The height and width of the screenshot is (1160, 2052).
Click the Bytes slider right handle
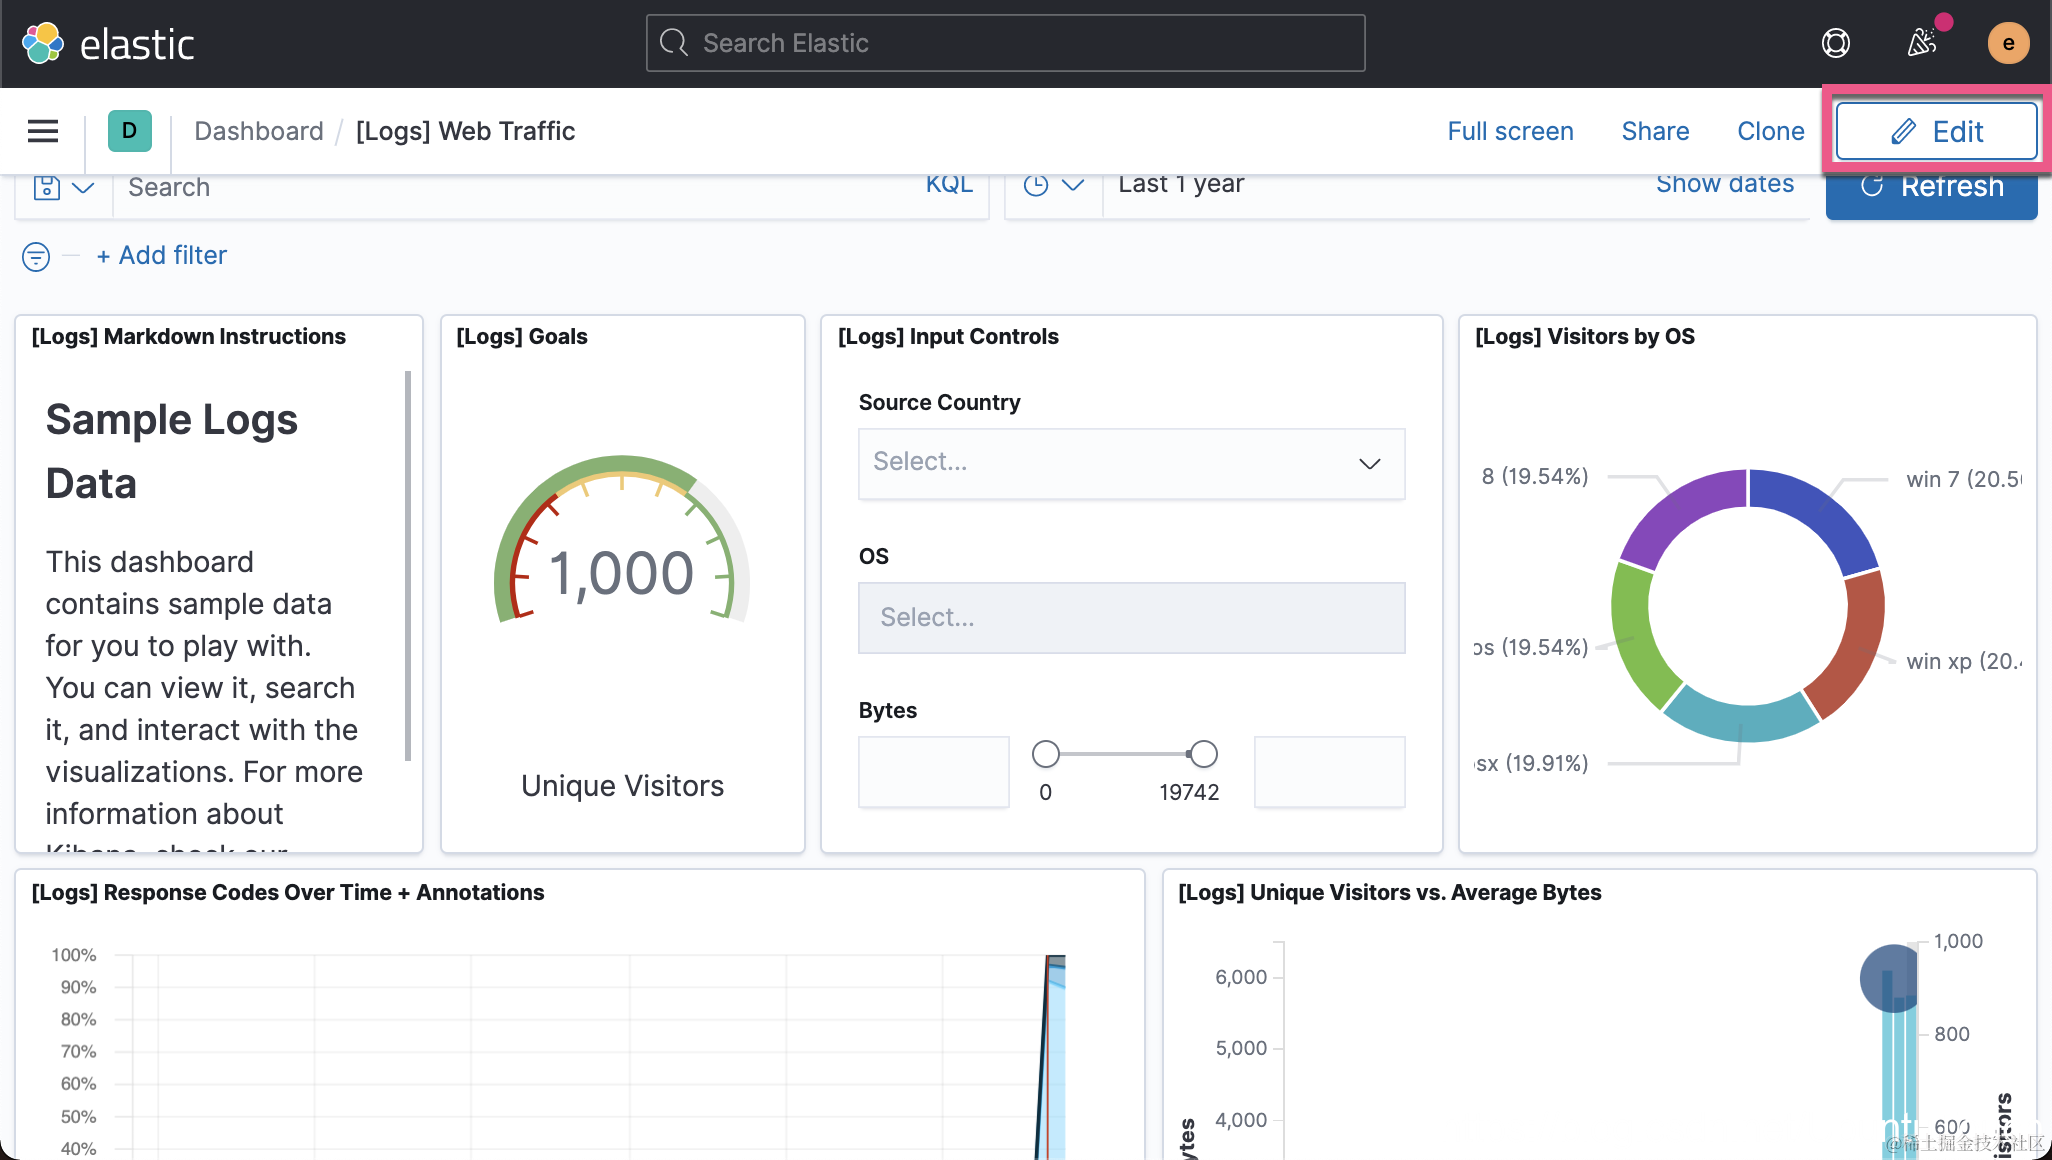[1203, 753]
